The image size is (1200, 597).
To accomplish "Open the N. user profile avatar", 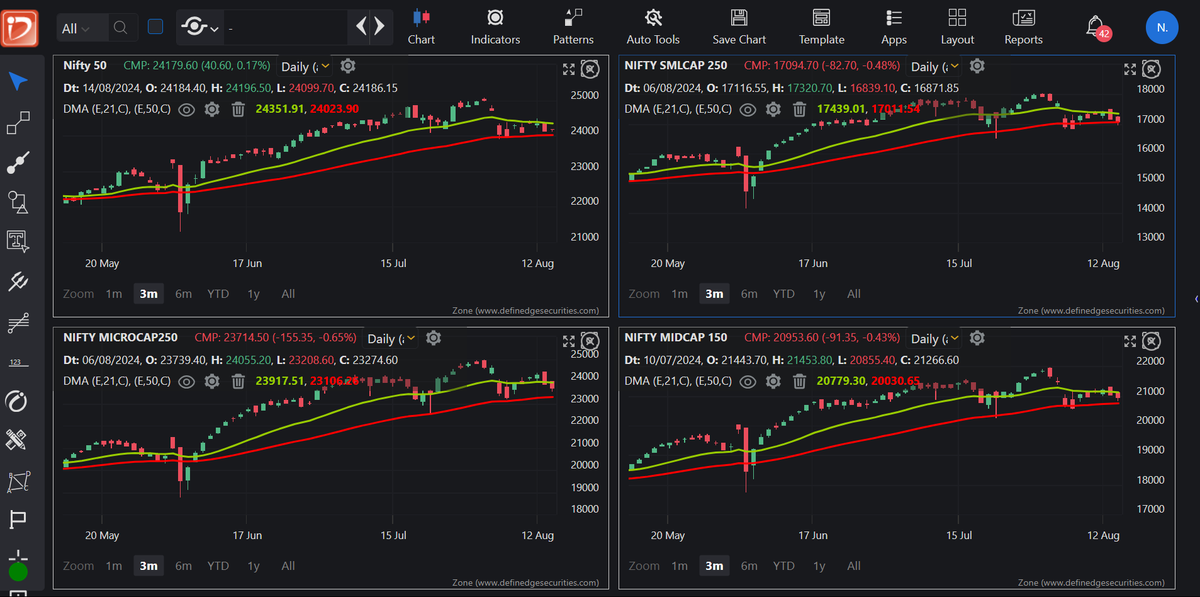I will [x=1161, y=27].
